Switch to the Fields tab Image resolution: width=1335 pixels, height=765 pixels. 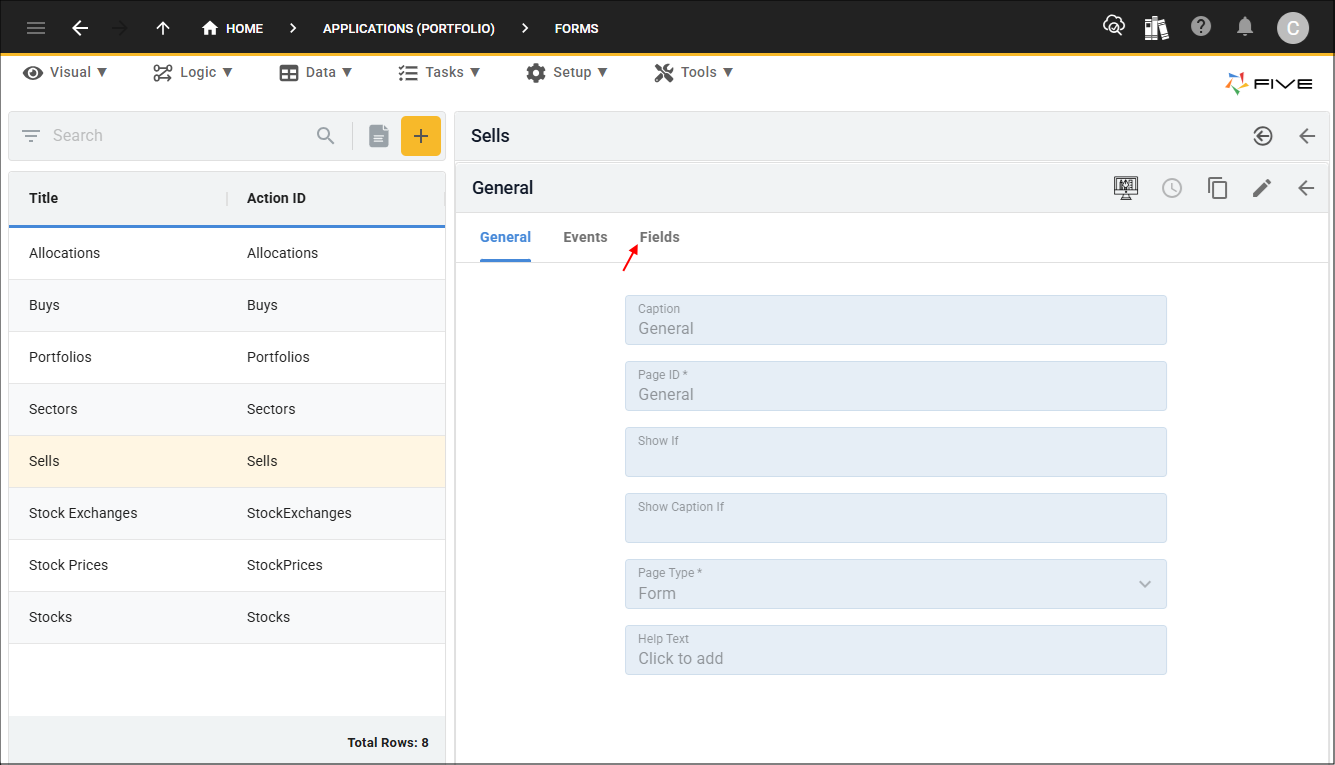(x=659, y=238)
